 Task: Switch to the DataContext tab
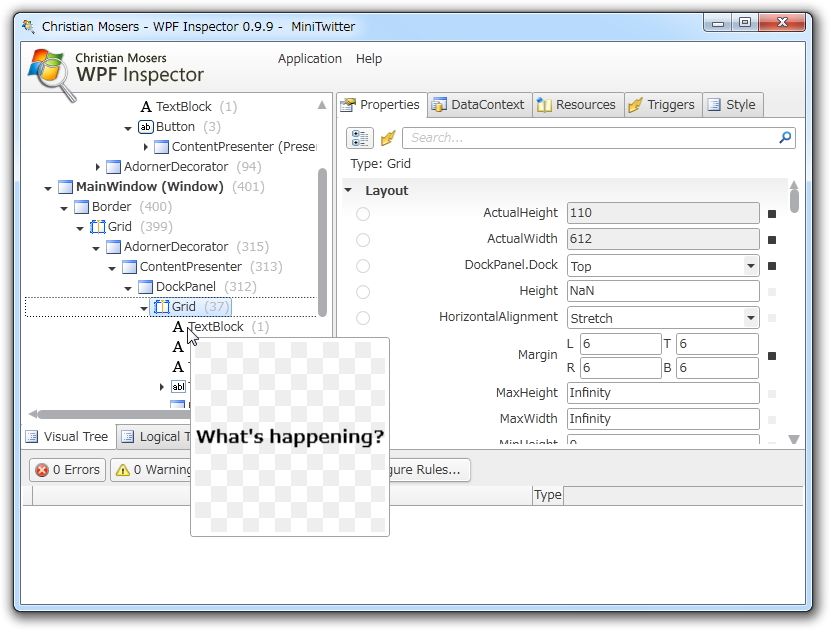pos(480,105)
